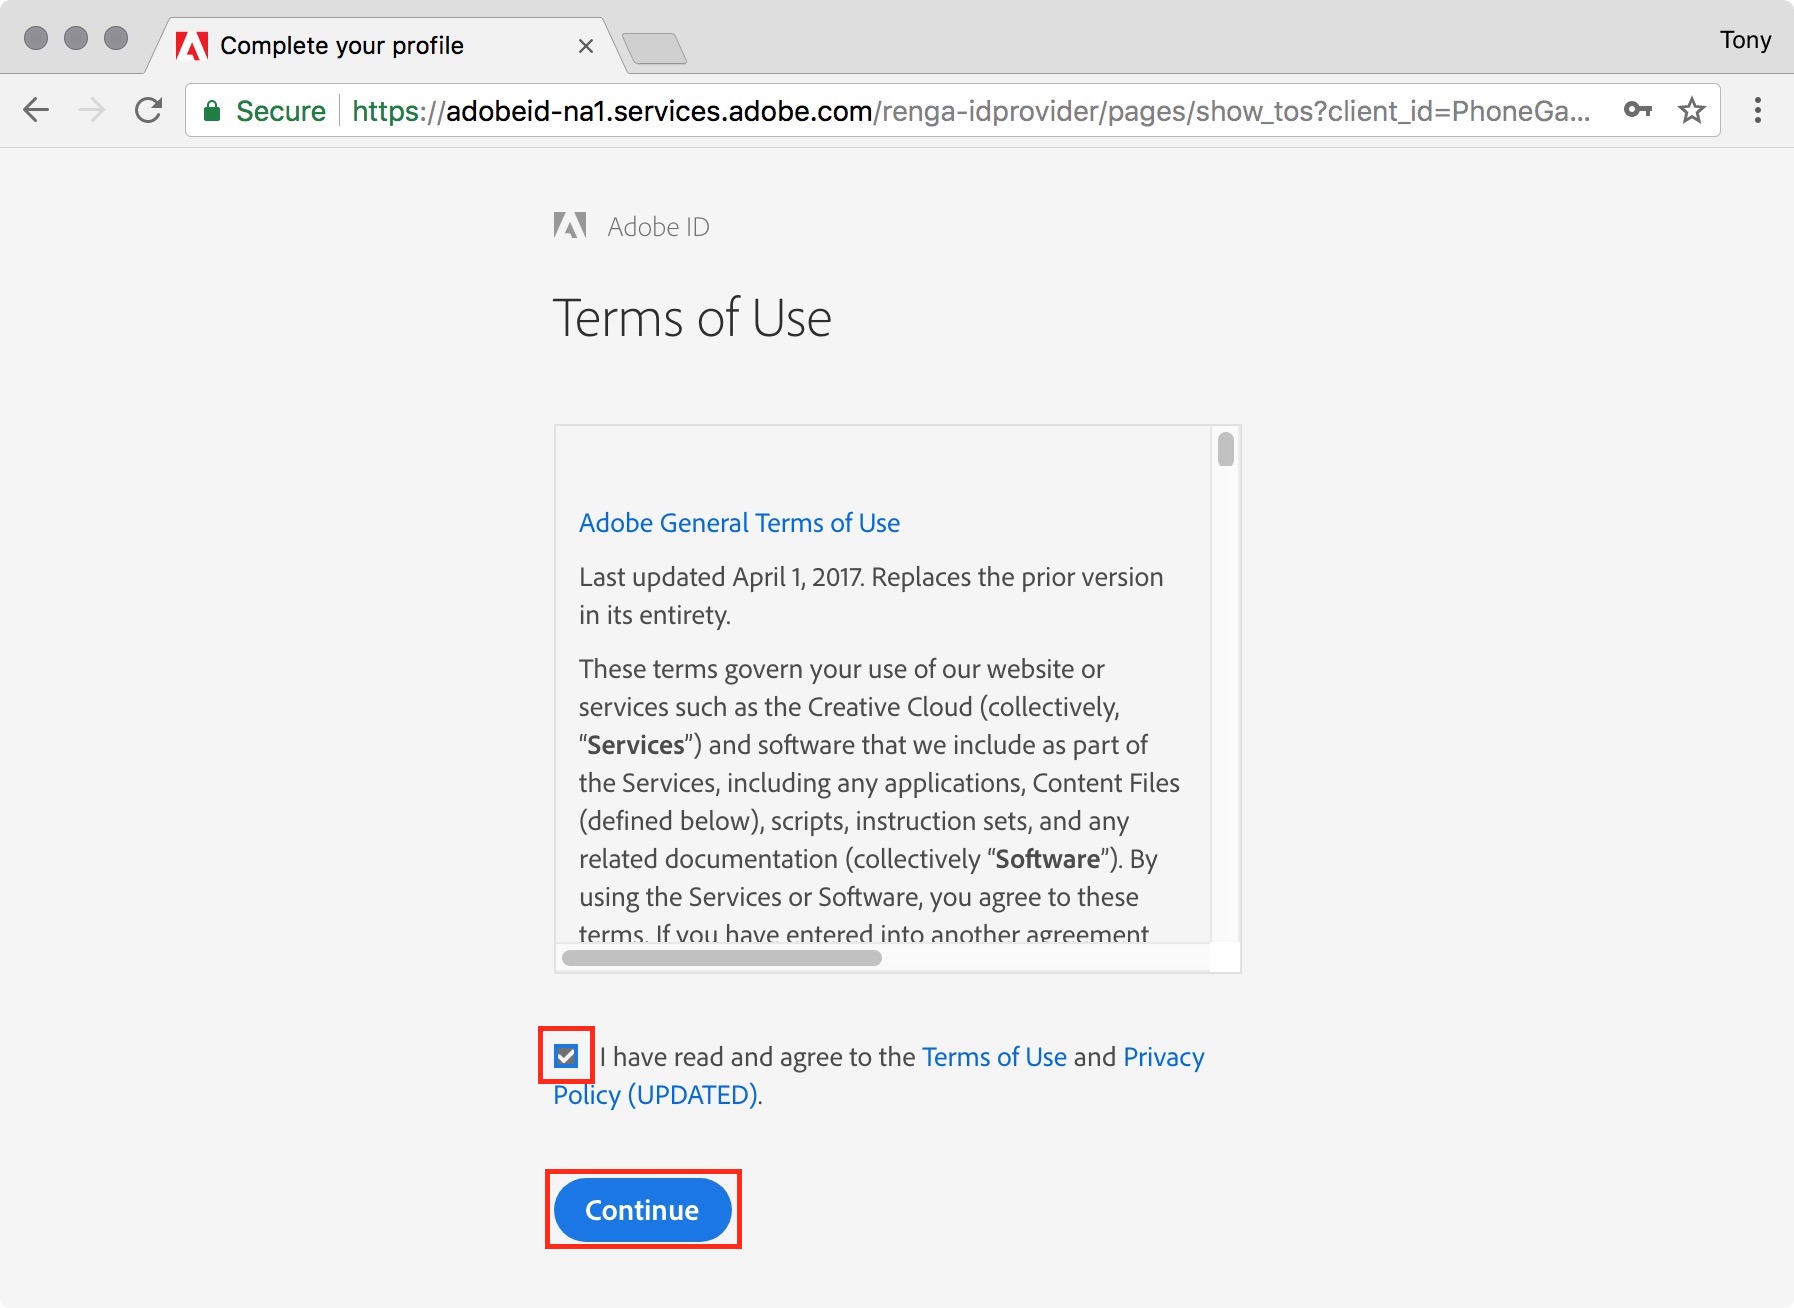Click the 'Last updated April 1, 2017' text
This screenshot has width=1794, height=1308.
(721, 577)
